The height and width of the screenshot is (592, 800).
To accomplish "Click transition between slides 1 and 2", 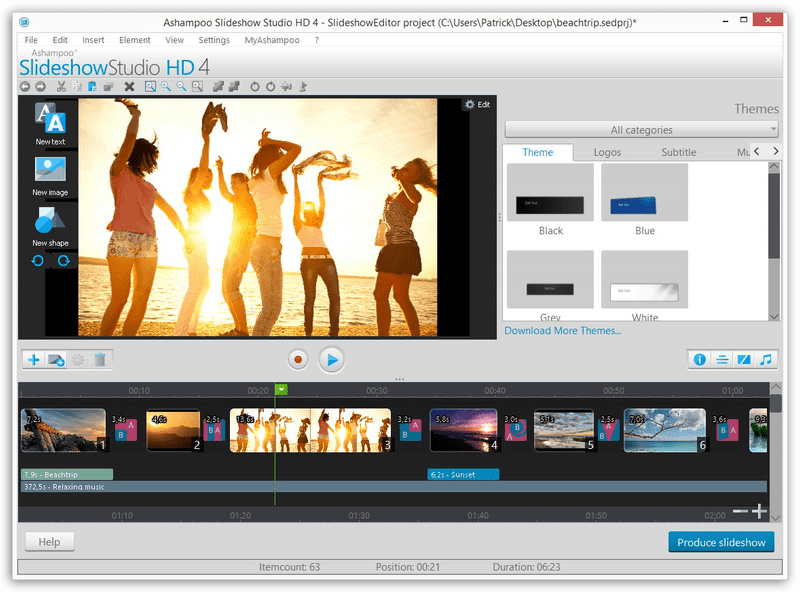I will (124, 429).
